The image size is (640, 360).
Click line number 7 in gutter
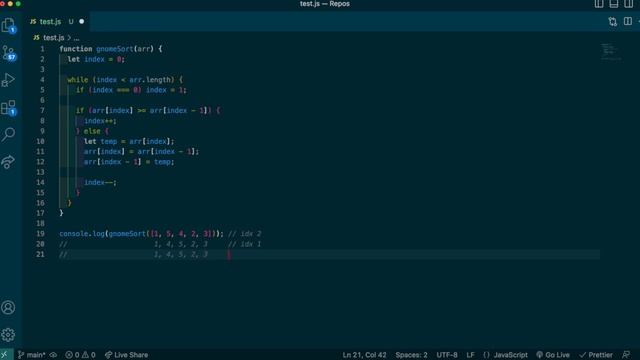(x=42, y=111)
